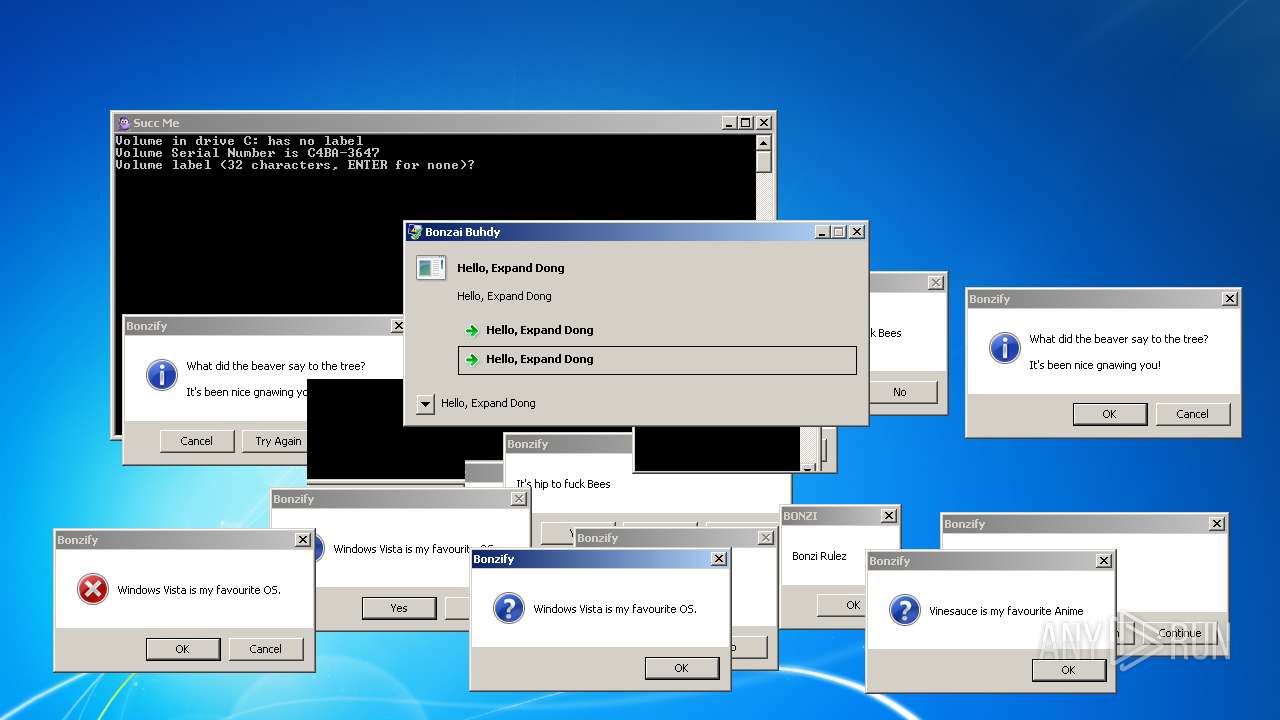Screen dimensions: 1280x720
Task: Click the Bonzai Buhdy title bar icon
Action: (x=415, y=231)
